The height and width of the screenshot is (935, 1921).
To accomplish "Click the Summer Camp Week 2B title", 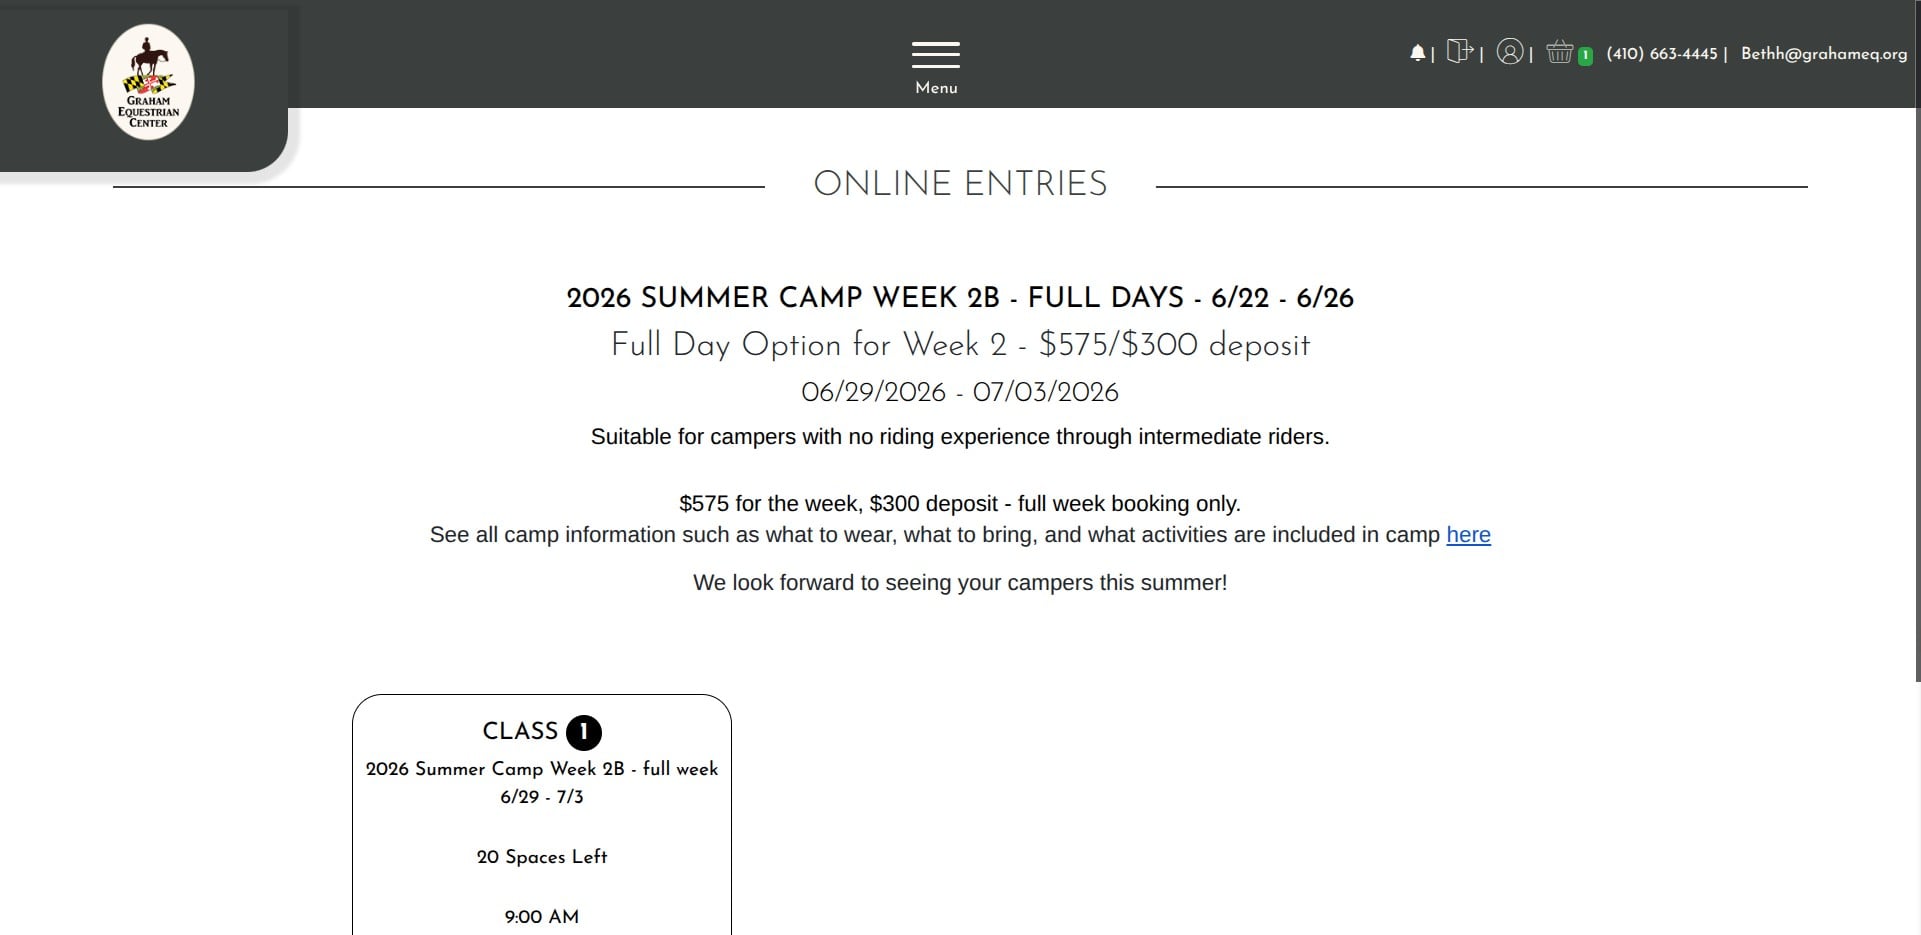I will click(960, 298).
